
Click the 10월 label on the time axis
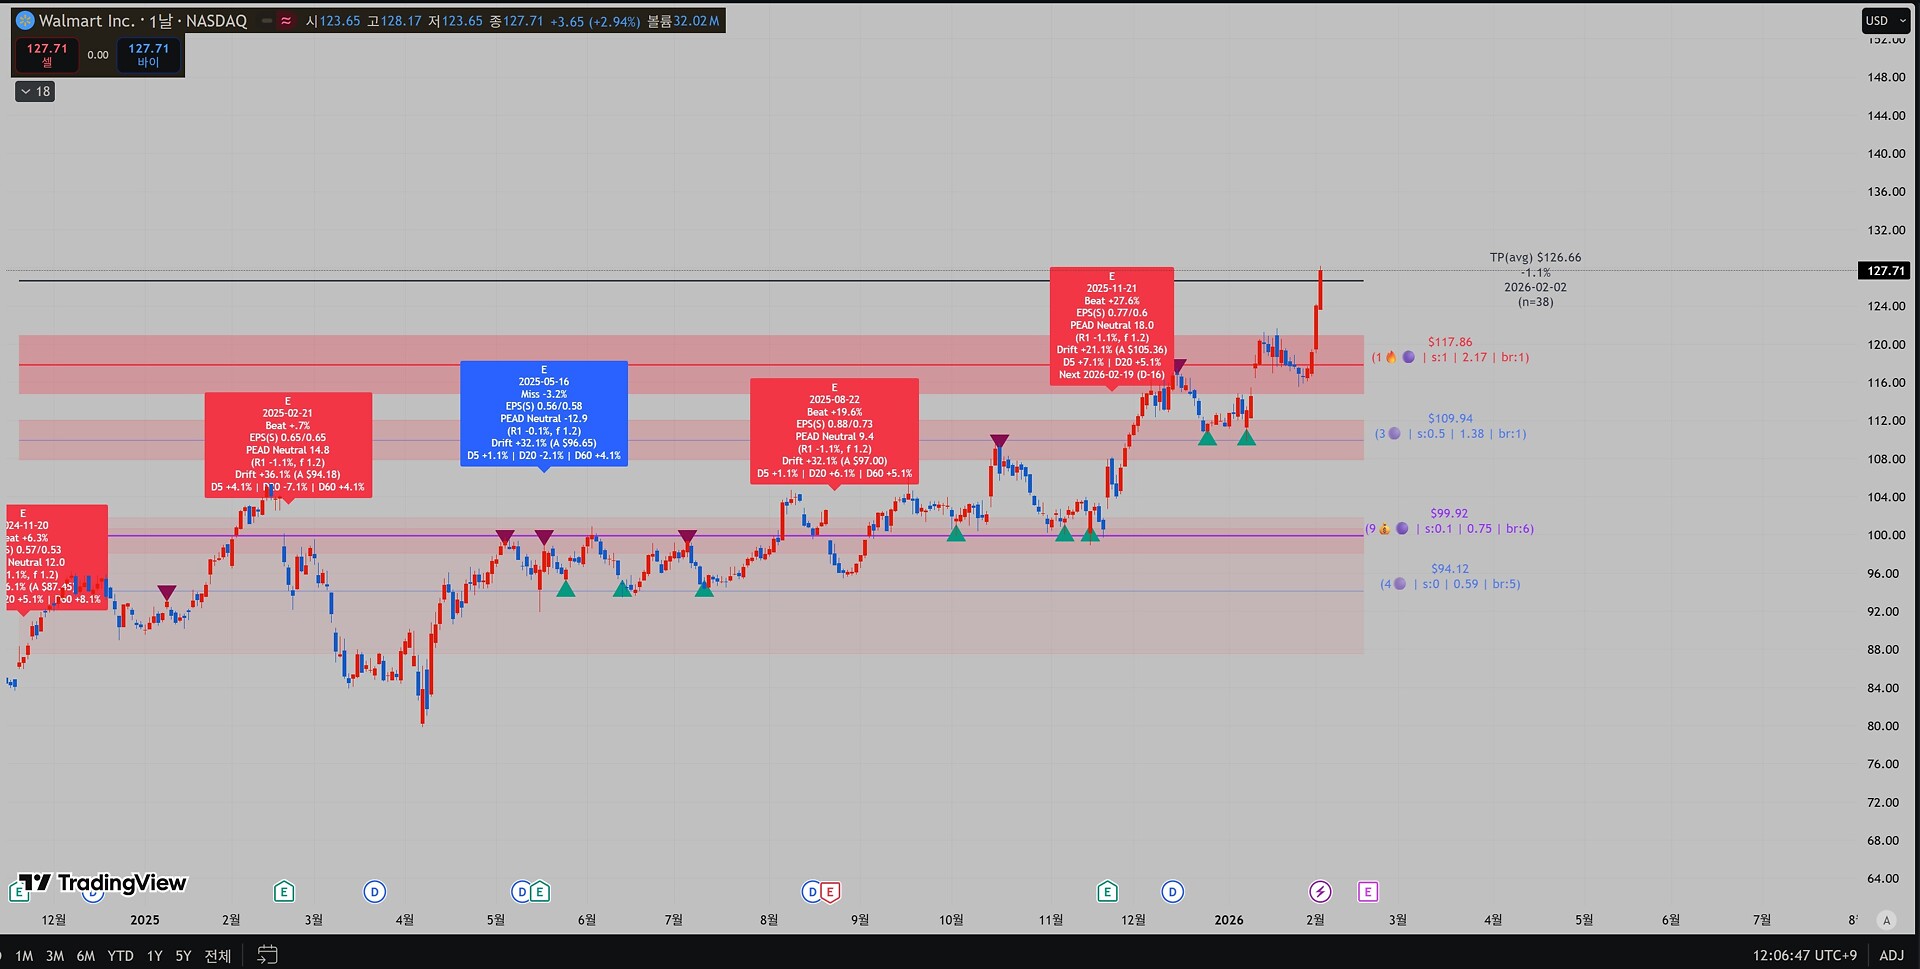coord(951,920)
